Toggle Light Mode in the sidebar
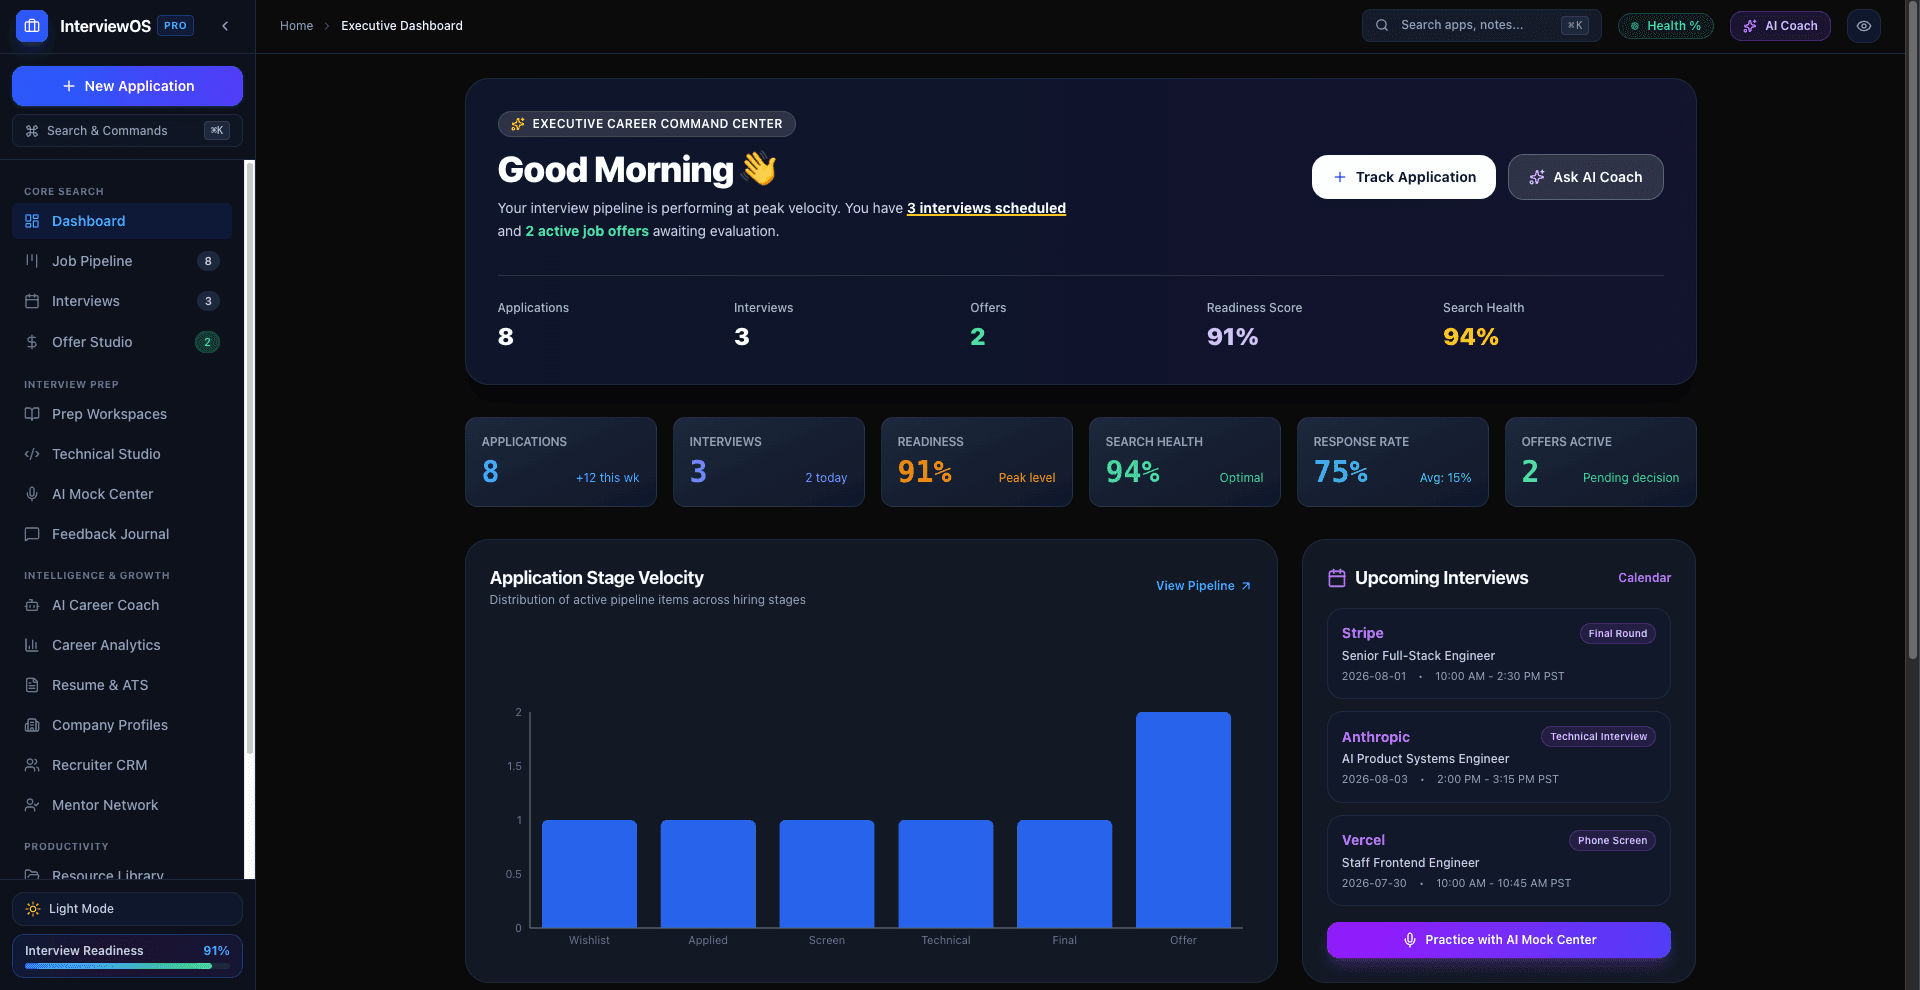The image size is (1920, 990). (127, 909)
